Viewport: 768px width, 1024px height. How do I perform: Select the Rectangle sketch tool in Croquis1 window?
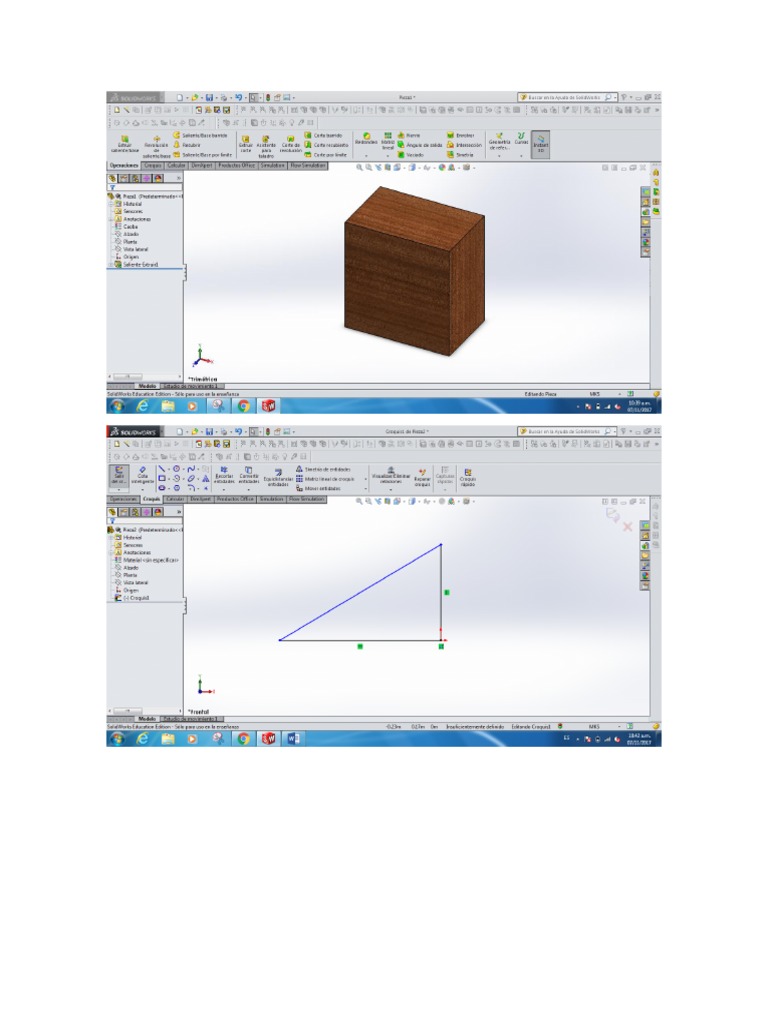click(162, 479)
